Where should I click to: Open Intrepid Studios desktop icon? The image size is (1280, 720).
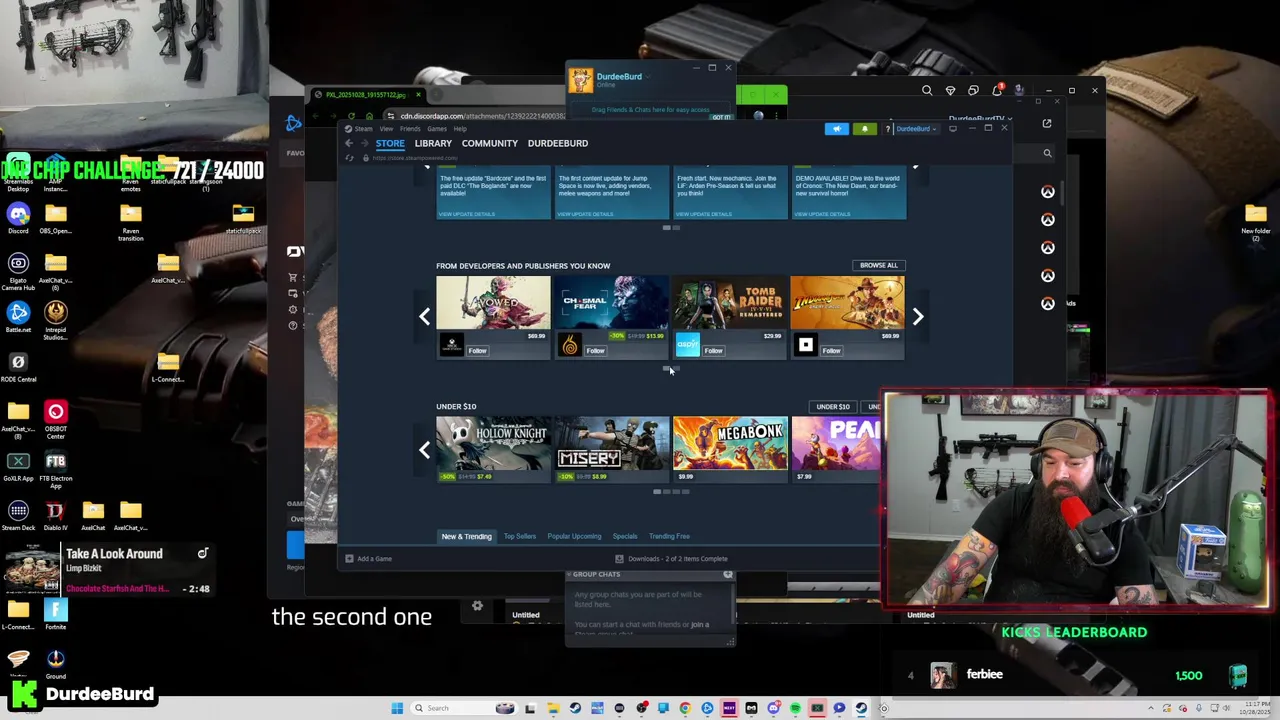click(55, 321)
